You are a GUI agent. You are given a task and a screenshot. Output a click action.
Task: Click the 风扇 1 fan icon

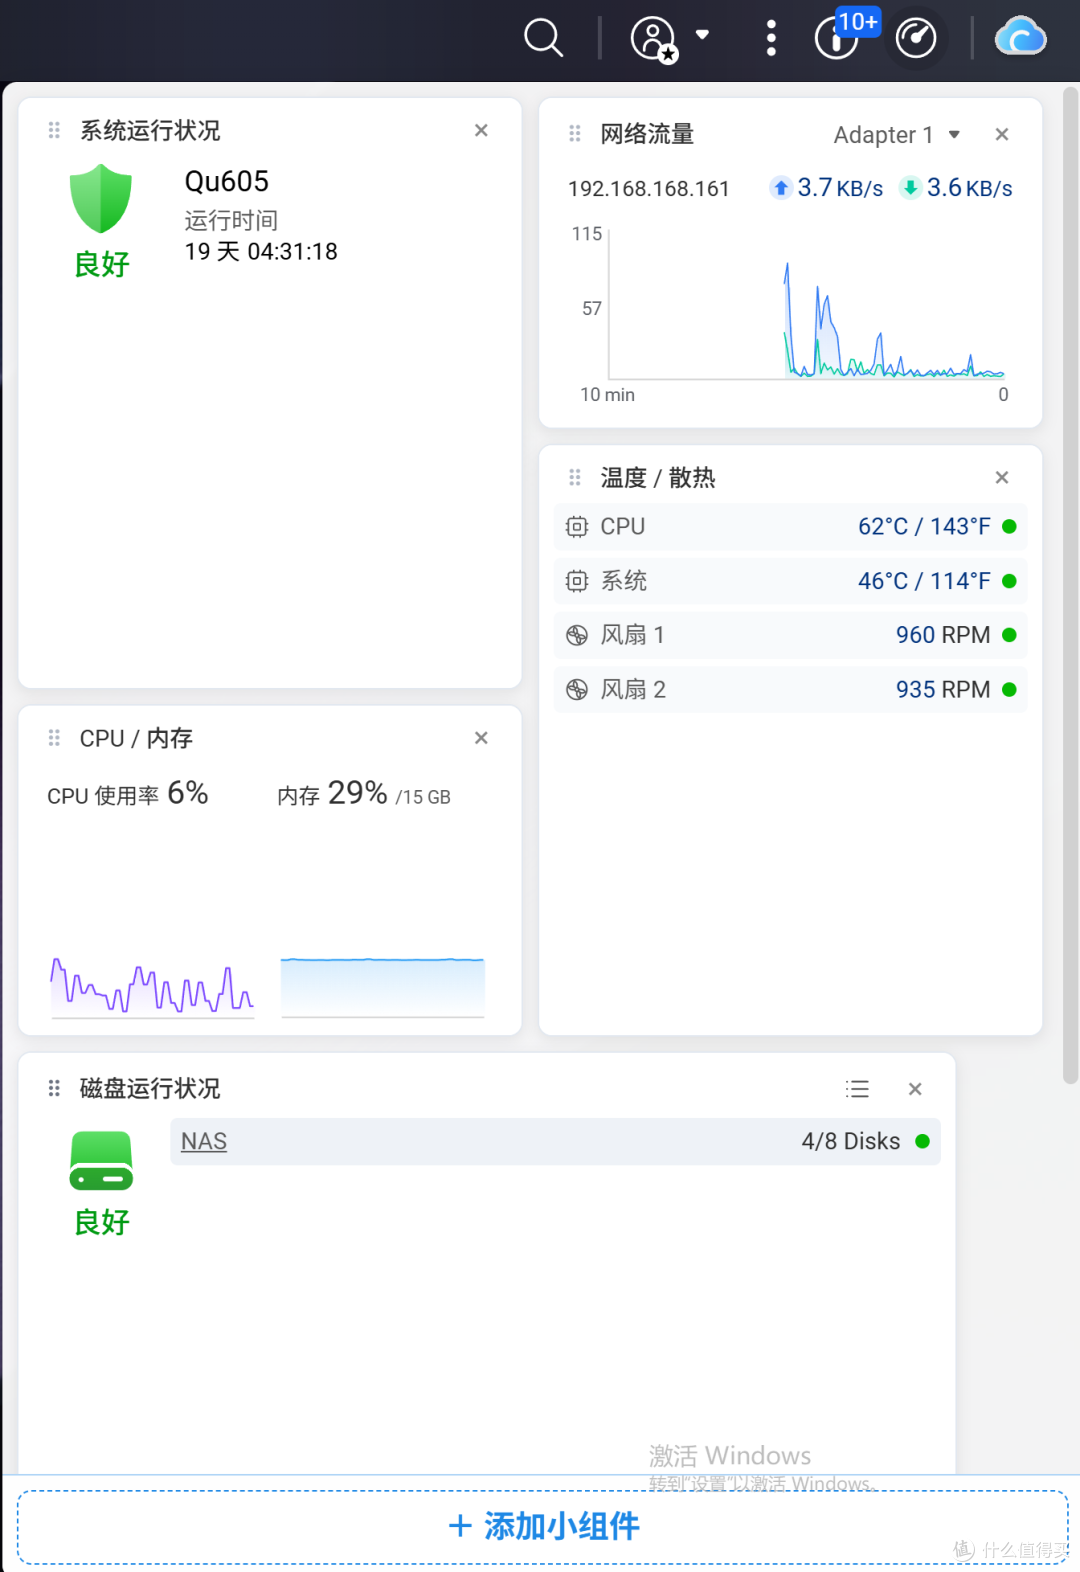click(577, 635)
